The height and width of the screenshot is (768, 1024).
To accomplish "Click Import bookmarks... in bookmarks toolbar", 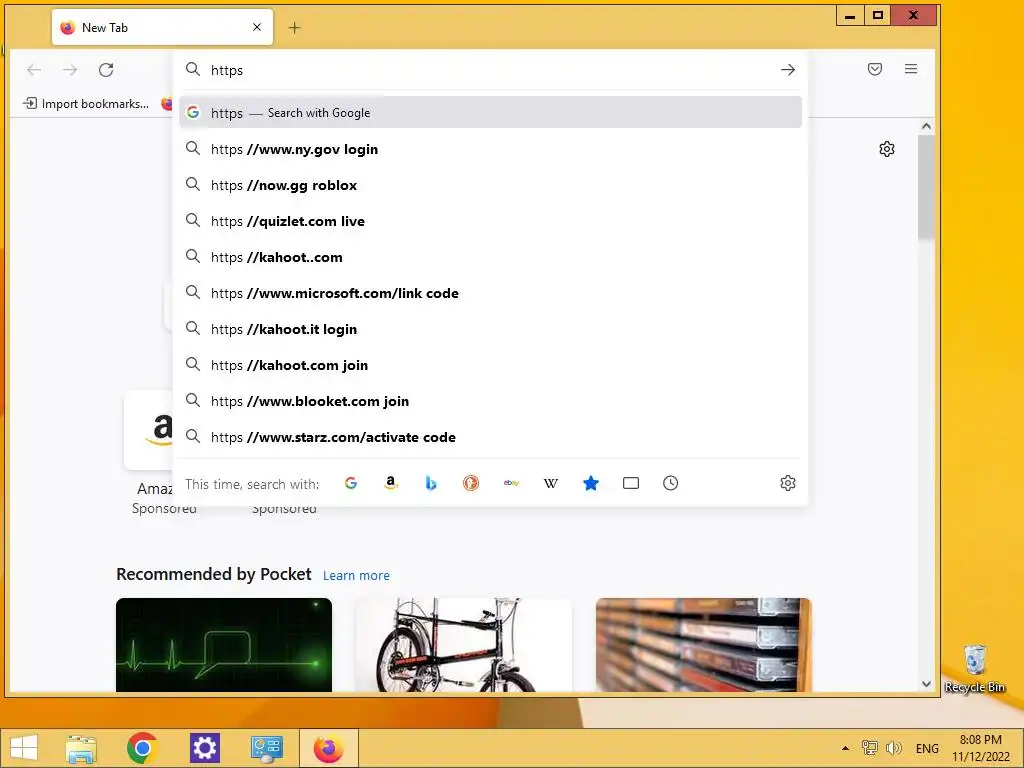I will [86, 104].
